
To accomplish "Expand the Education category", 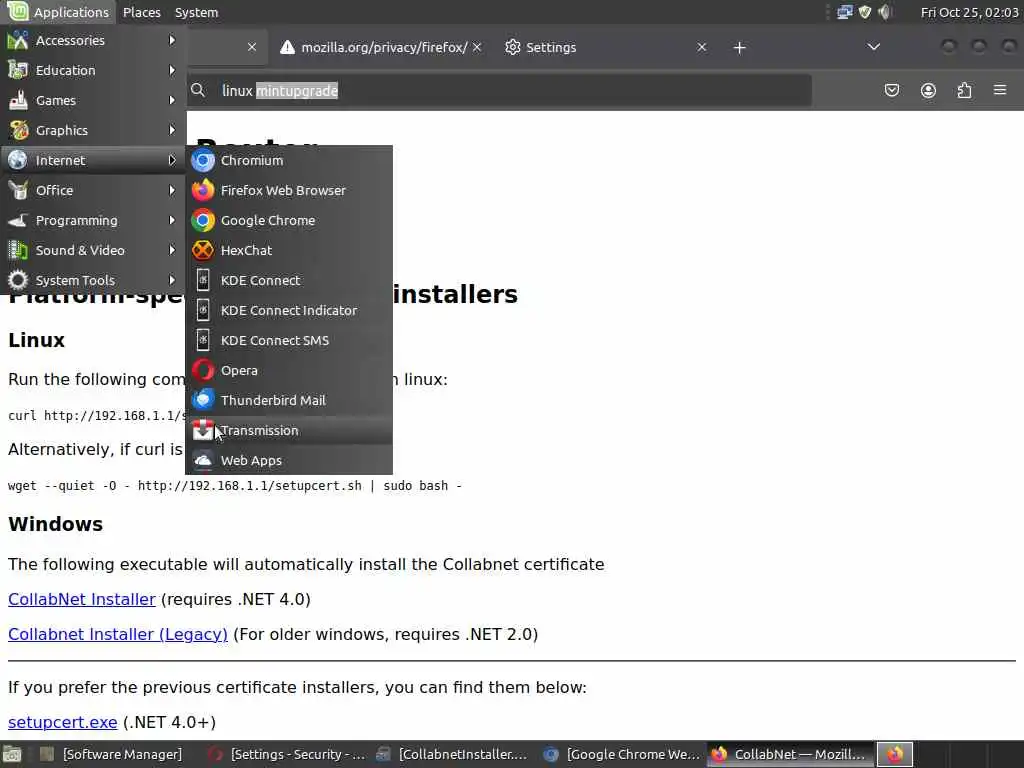I will 93,70.
